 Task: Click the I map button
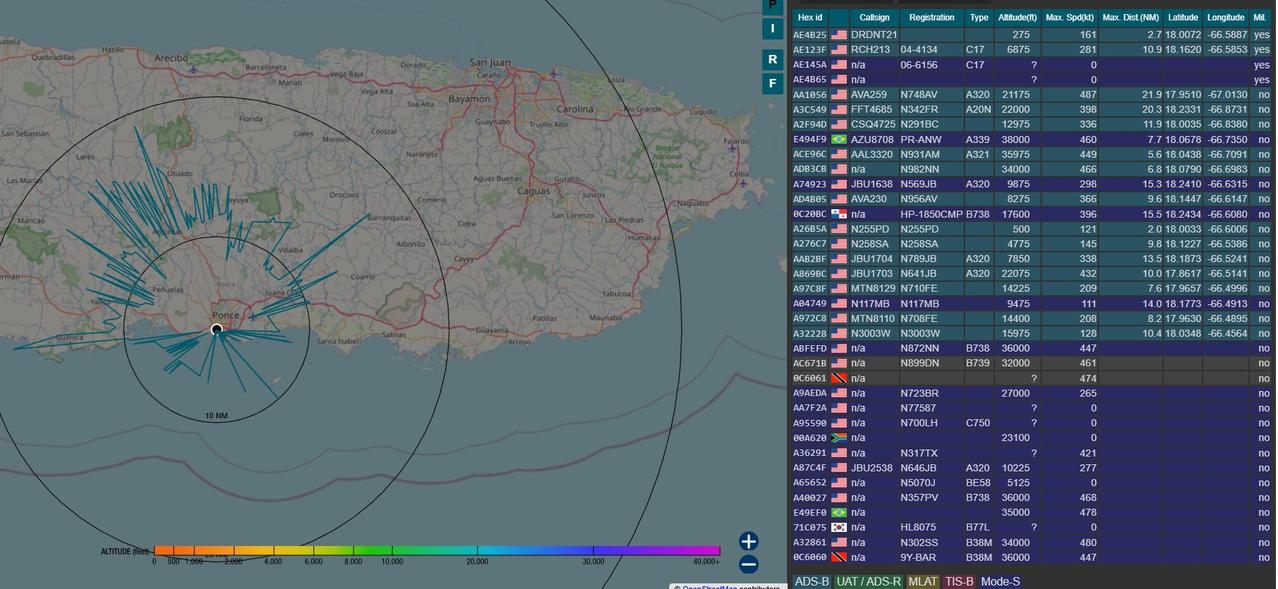pos(771,28)
